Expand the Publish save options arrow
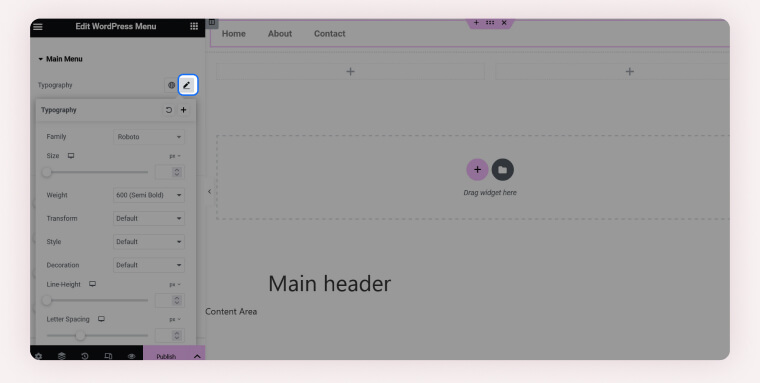 click(x=197, y=356)
